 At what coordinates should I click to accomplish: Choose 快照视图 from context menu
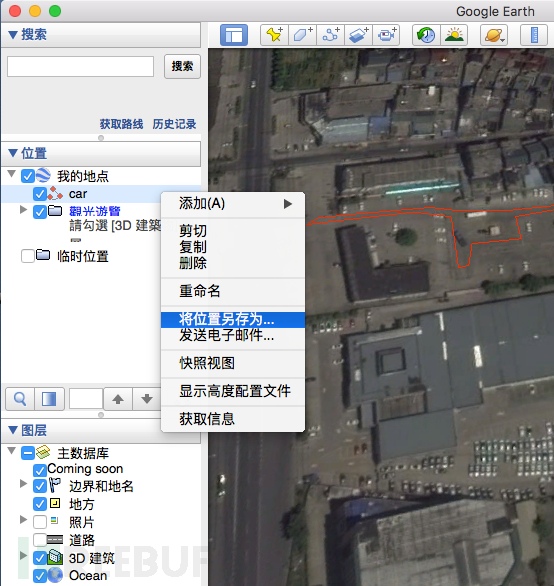233,363
